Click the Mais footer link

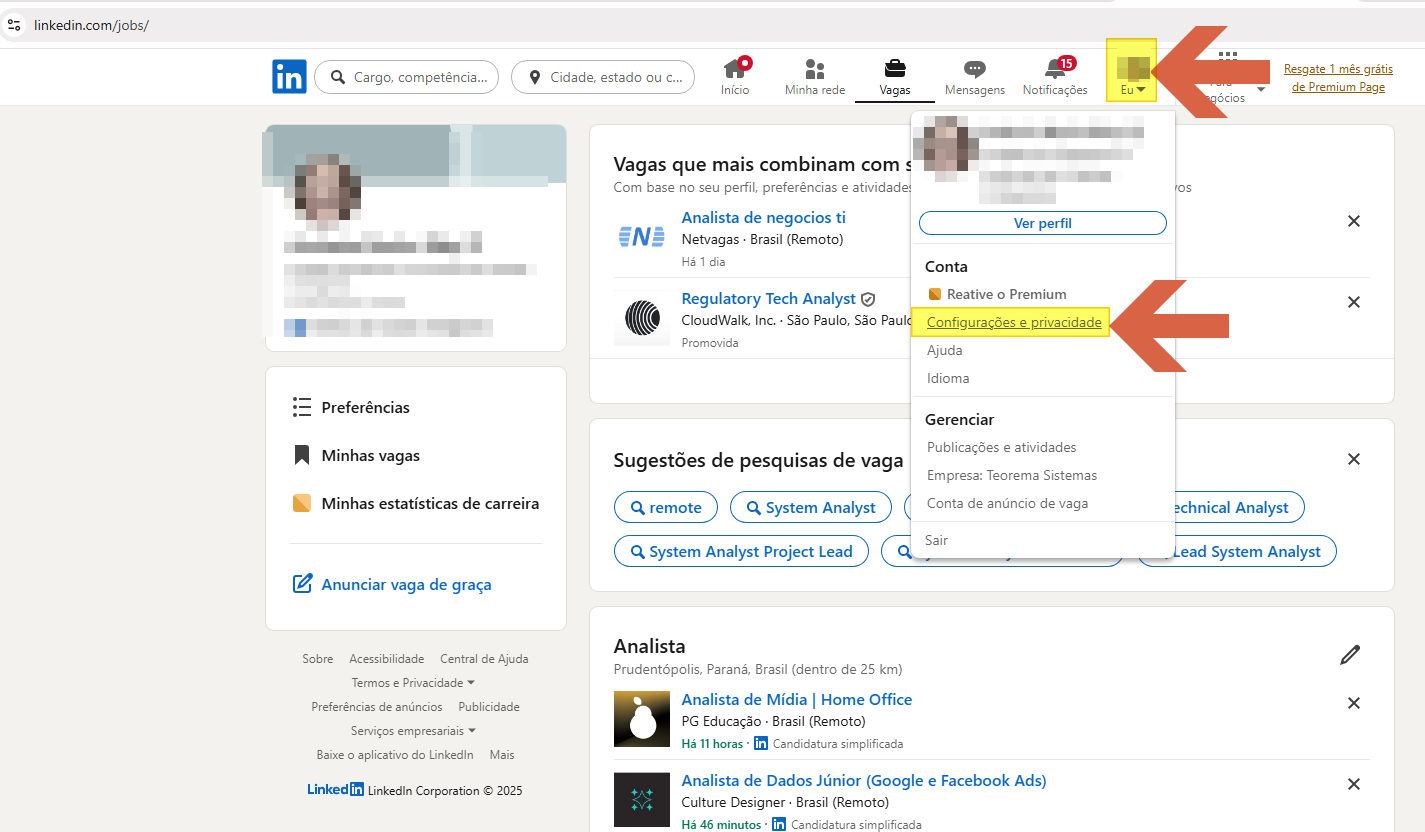502,755
